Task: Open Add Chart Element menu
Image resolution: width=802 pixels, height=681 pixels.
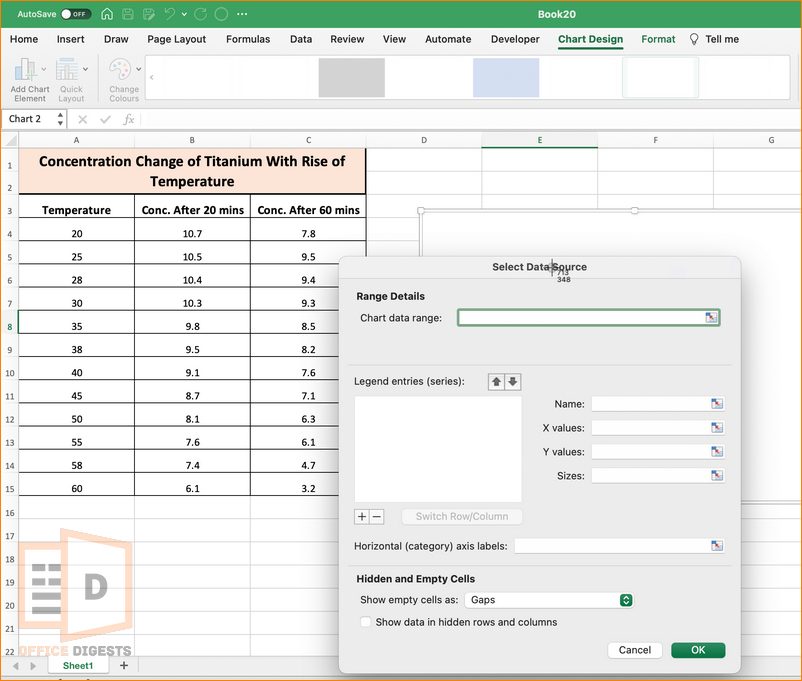Action: pyautogui.click(x=30, y=80)
